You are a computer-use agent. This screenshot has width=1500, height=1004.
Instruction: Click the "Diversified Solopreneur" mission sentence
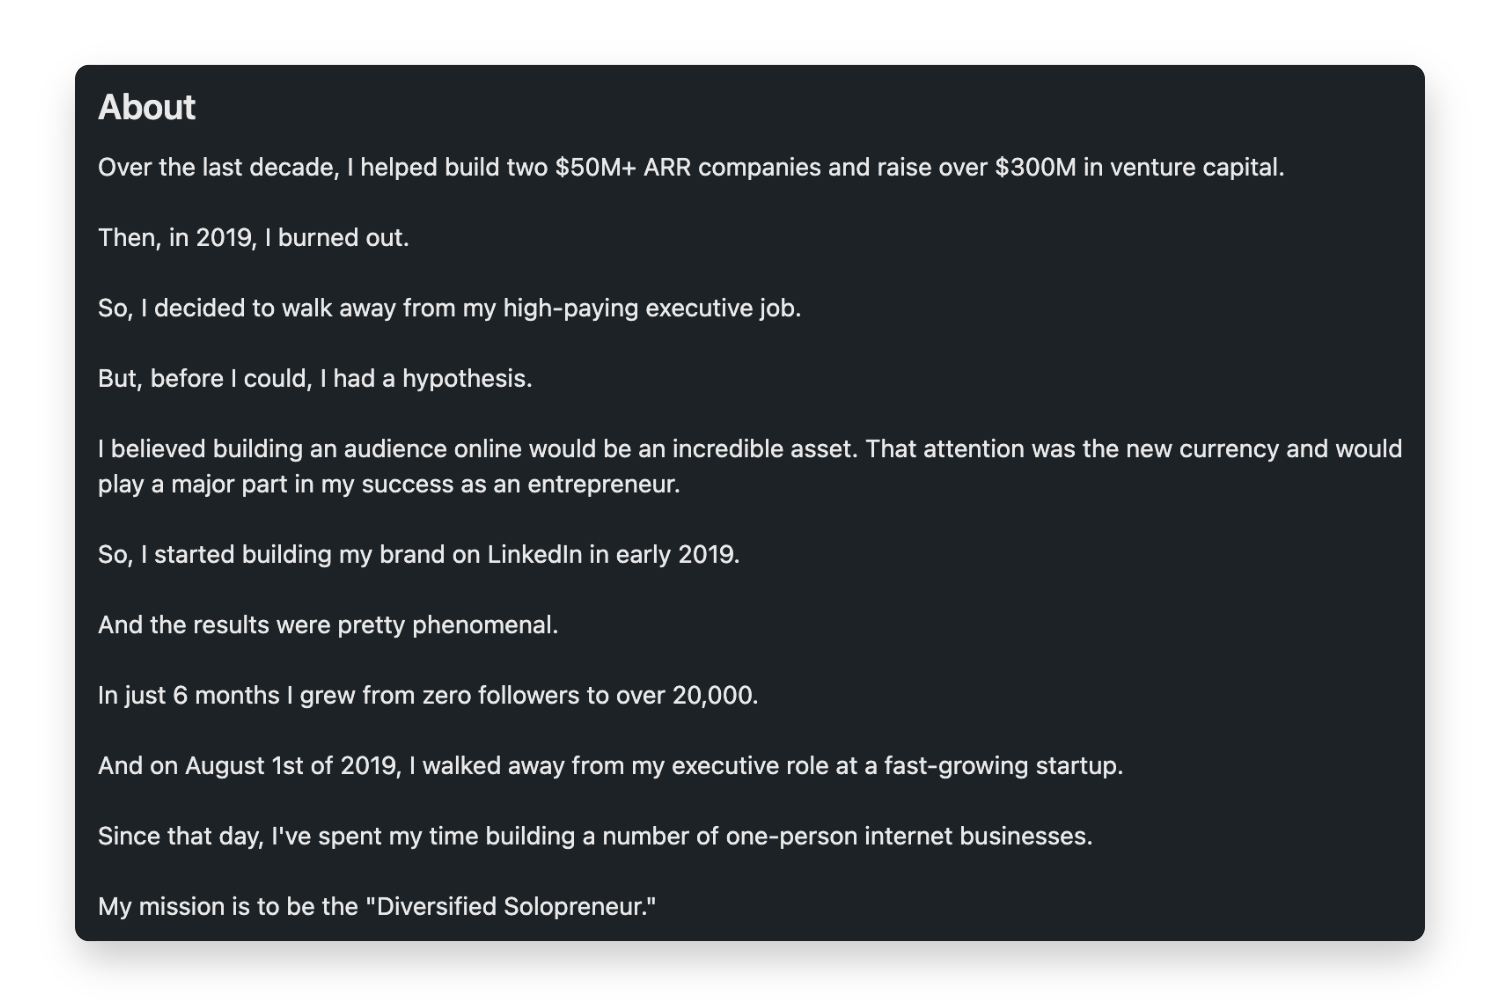pyautogui.click(x=377, y=907)
